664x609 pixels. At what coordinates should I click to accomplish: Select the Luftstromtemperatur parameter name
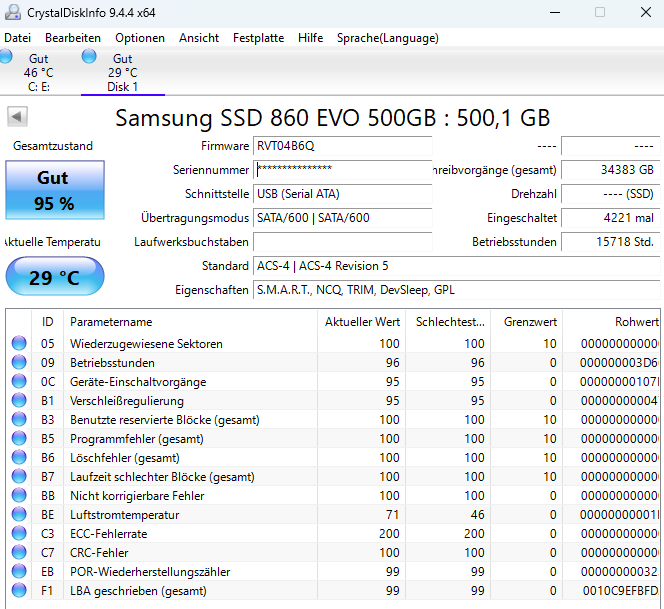[x=124, y=515]
